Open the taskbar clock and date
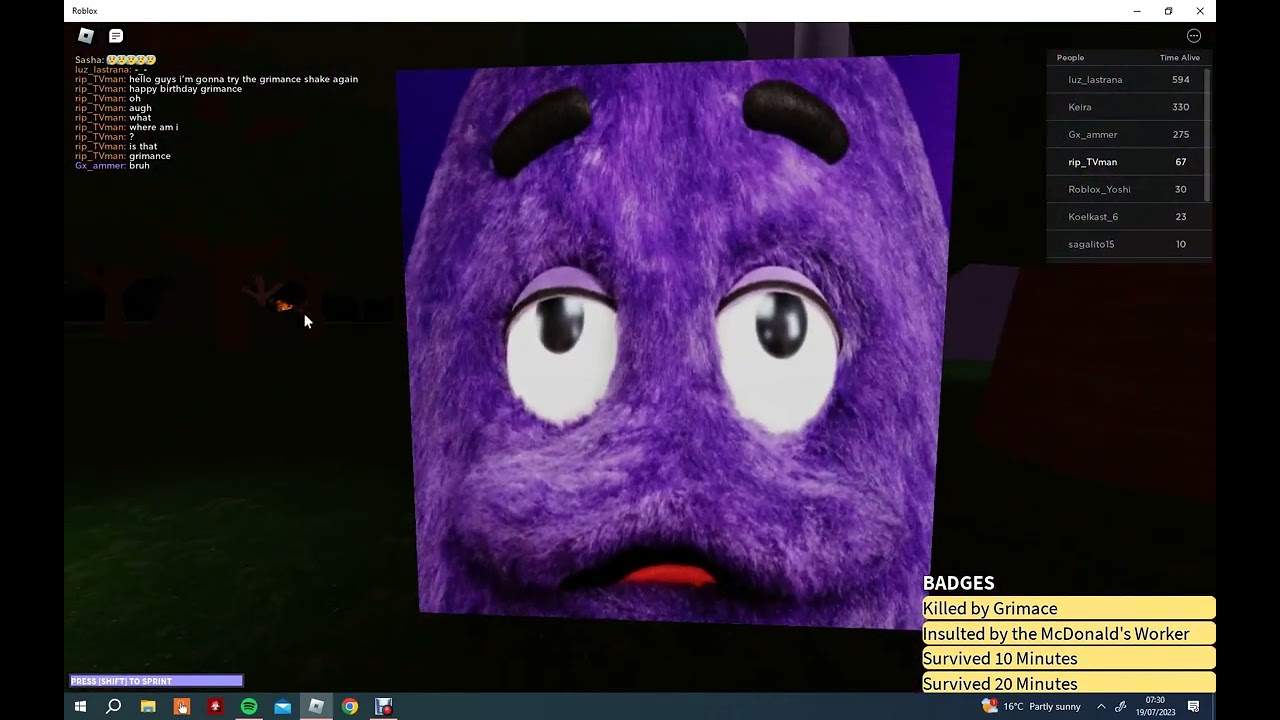Viewport: 1280px width, 720px height. [1155, 707]
